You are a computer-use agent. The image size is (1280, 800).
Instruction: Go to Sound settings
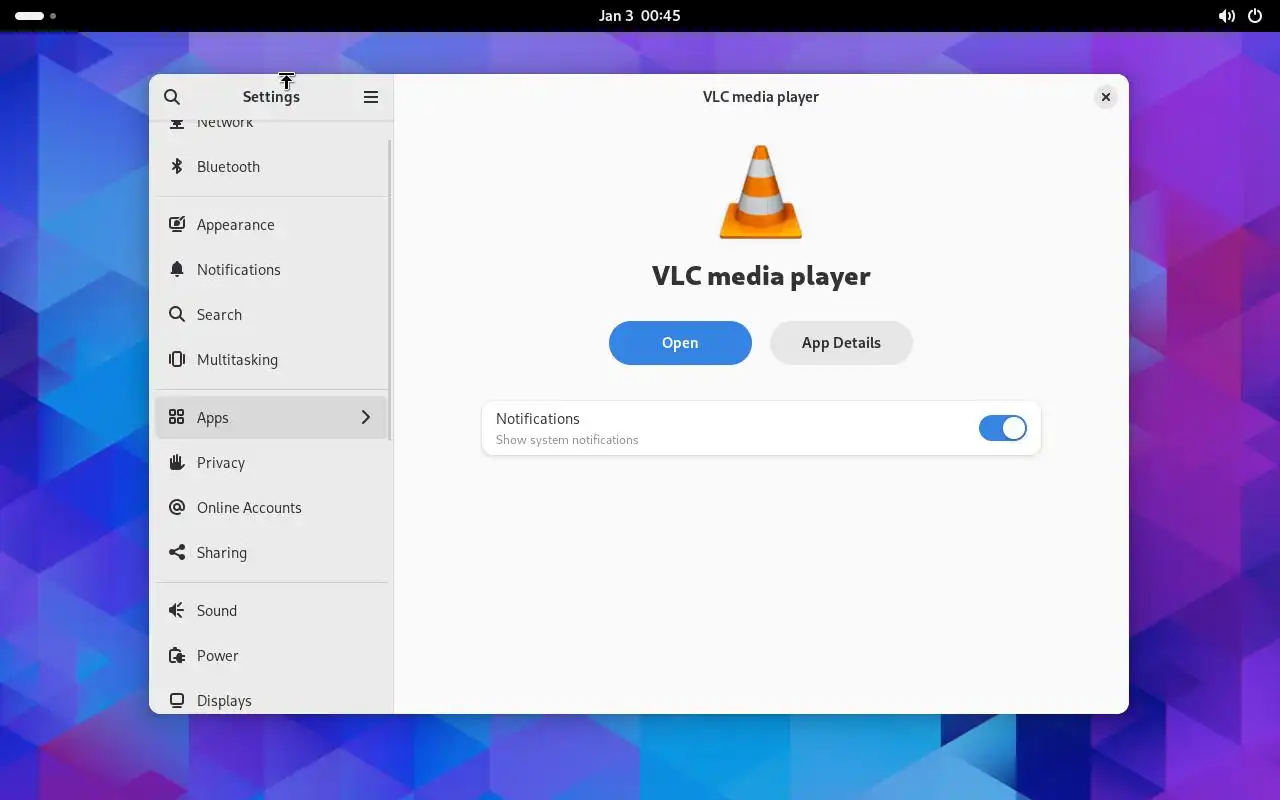pos(271,611)
